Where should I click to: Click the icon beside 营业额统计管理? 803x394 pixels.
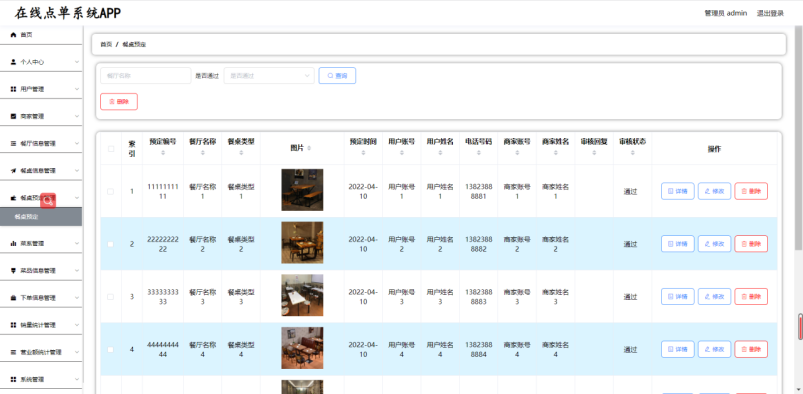click(x=13, y=352)
